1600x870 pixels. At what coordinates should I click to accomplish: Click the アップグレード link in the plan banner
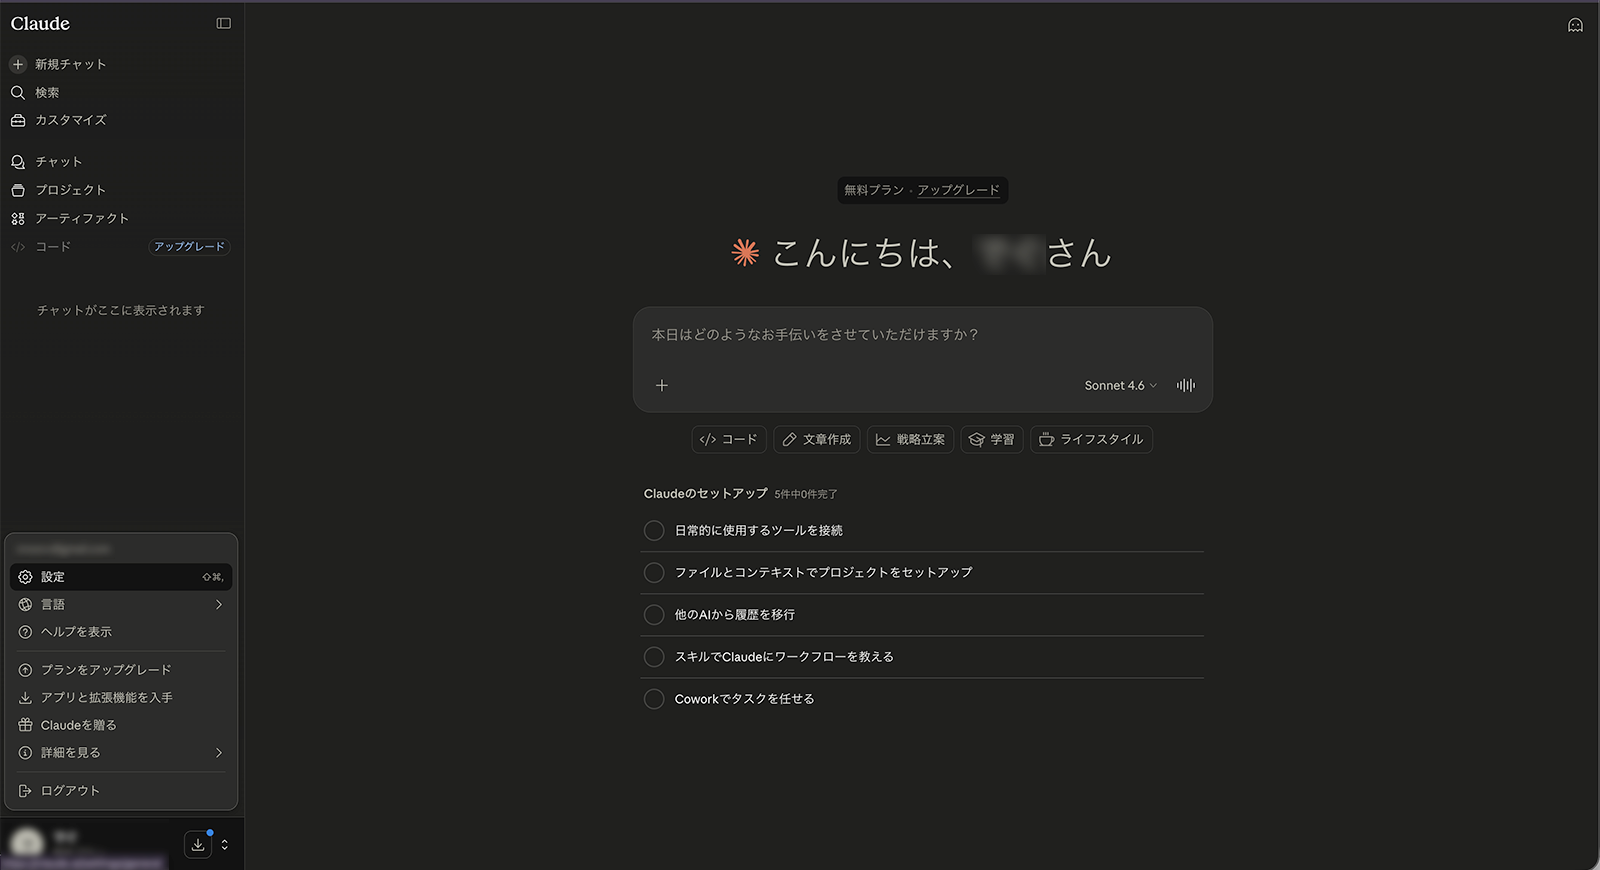point(958,190)
